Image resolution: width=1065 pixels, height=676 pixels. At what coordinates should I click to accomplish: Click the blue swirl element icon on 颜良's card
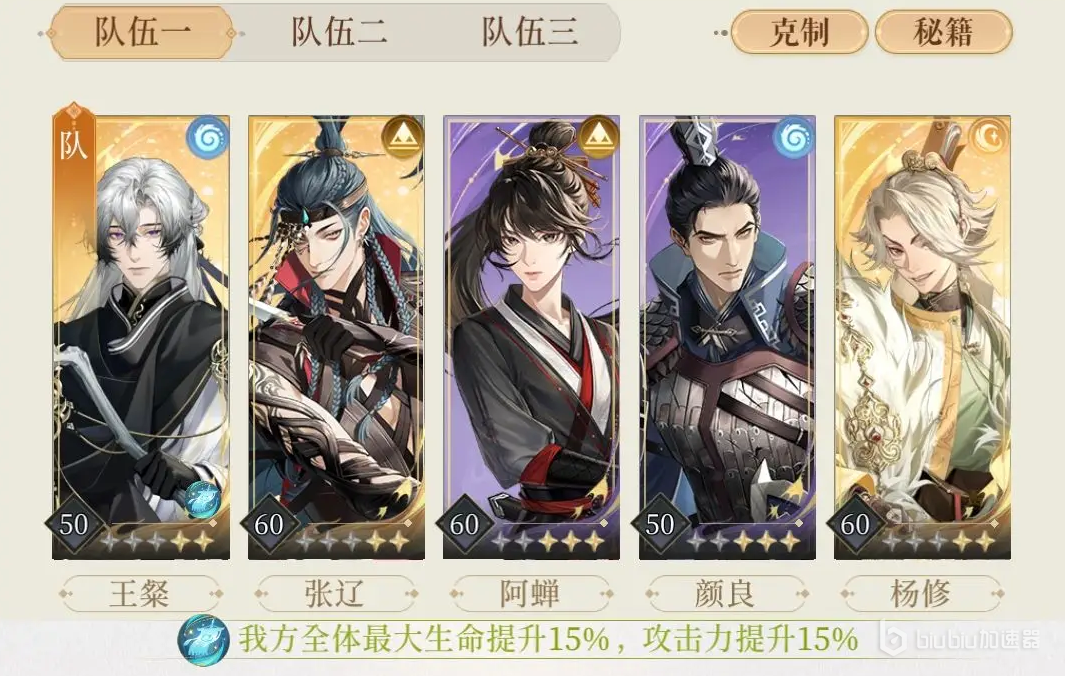point(793,137)
